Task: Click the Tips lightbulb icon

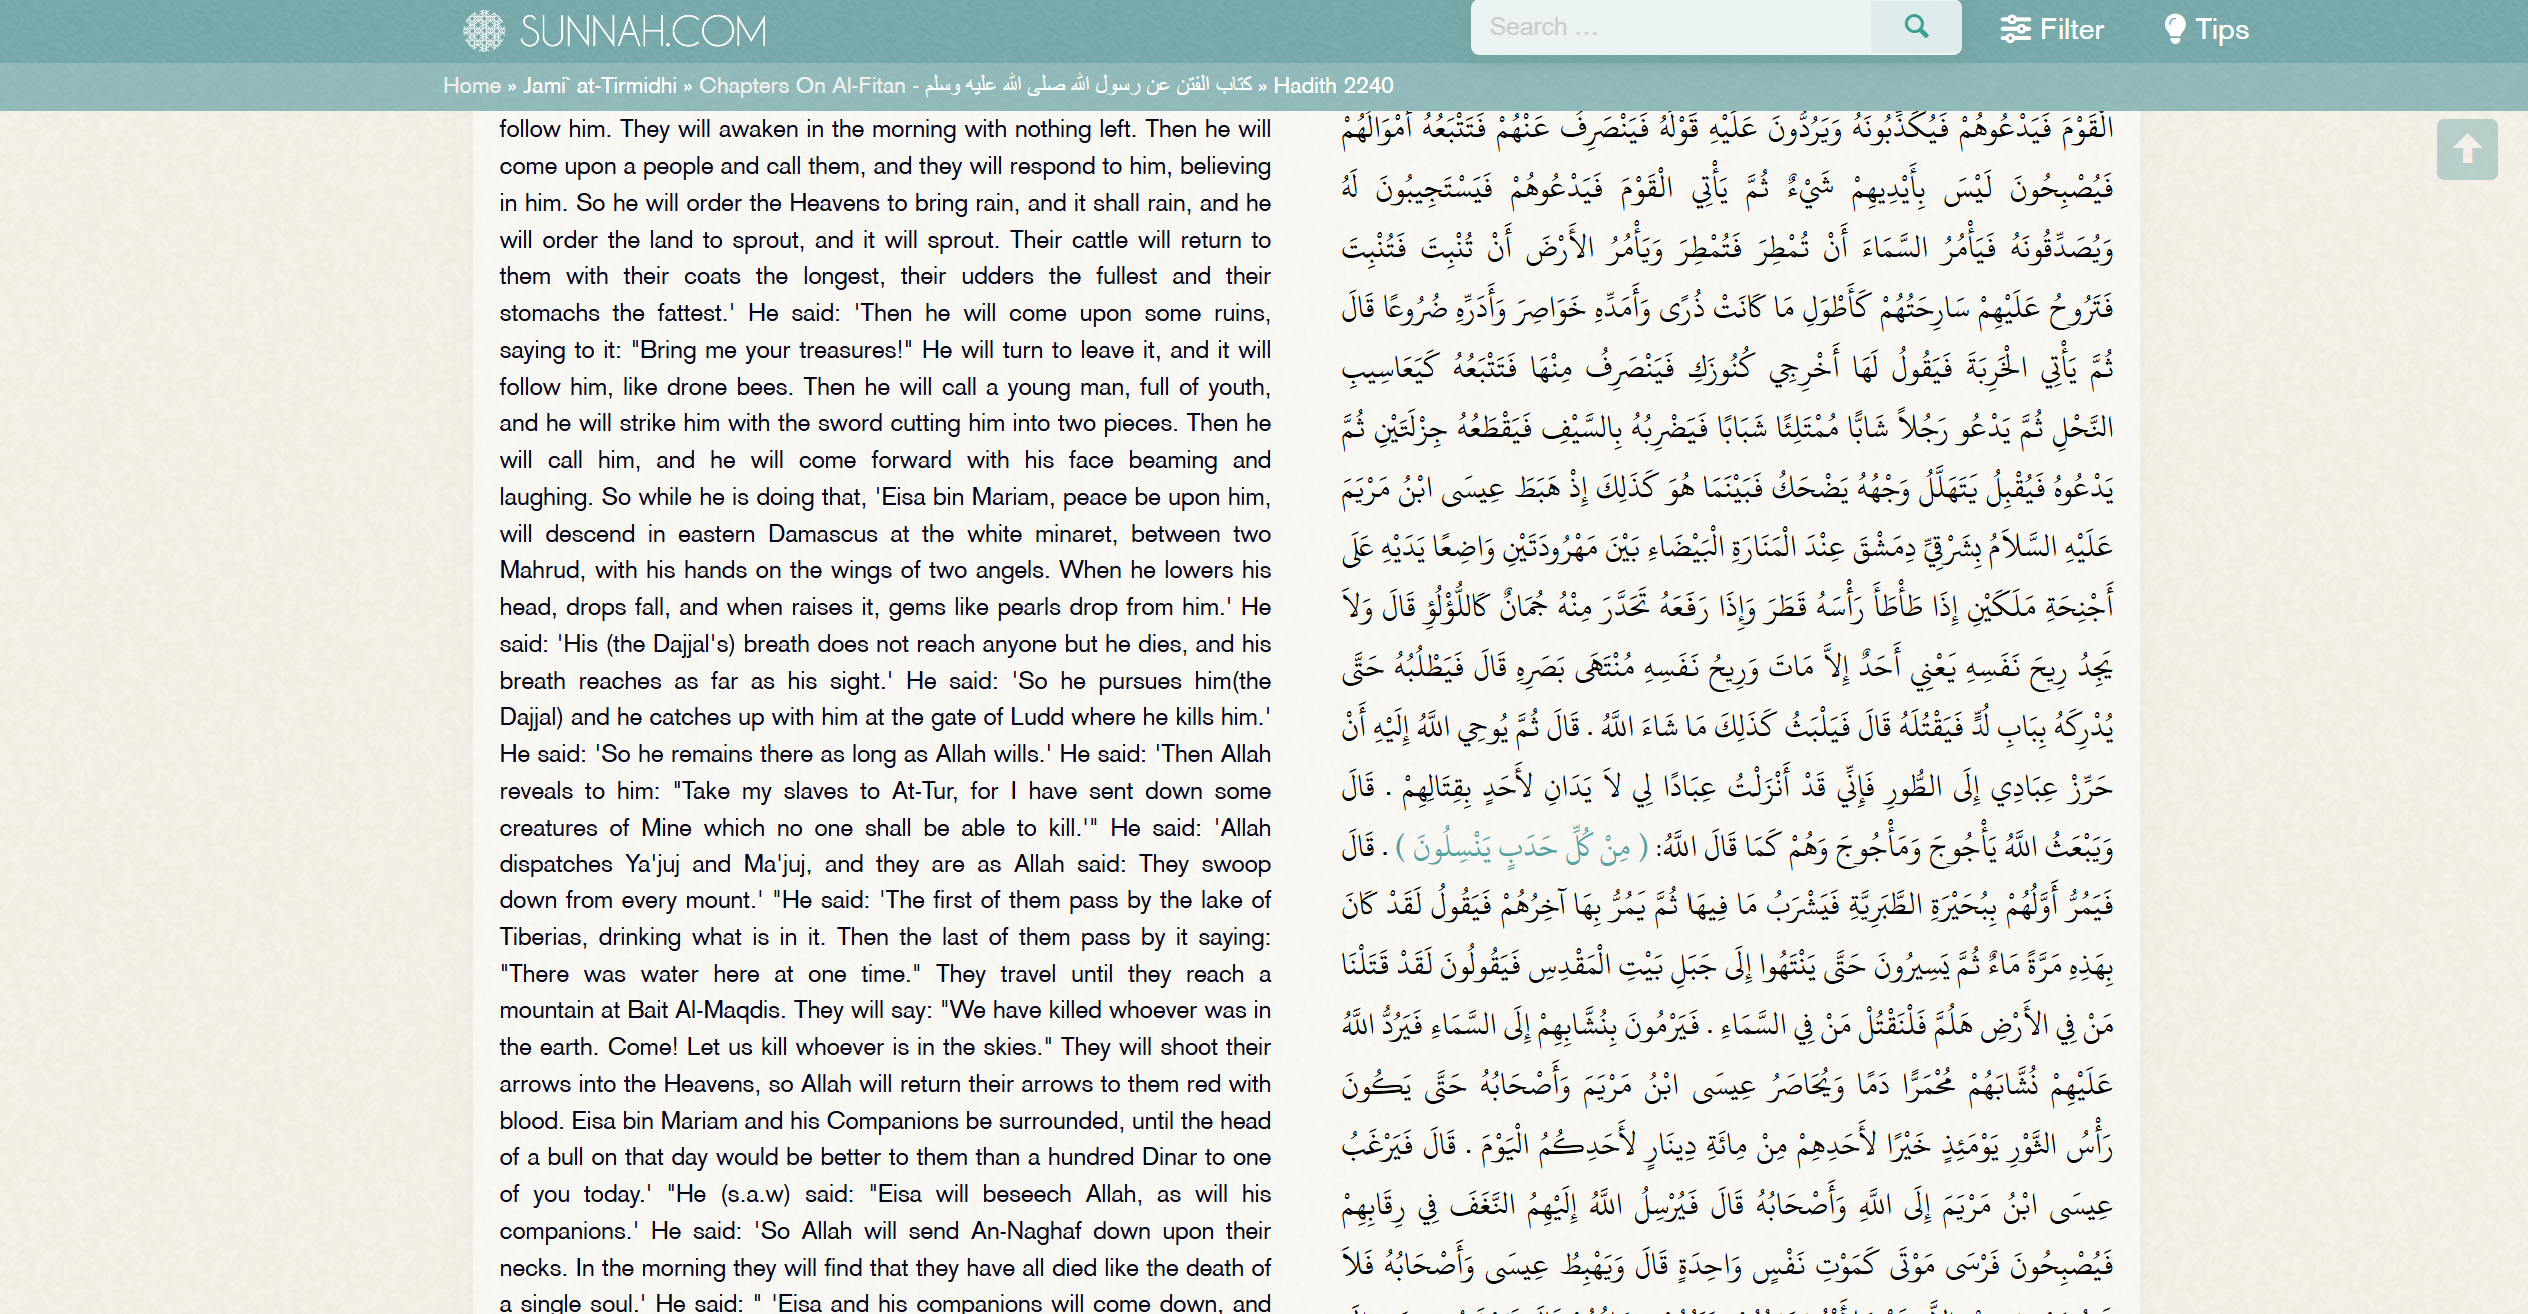Action: [x=2174, y=30]
